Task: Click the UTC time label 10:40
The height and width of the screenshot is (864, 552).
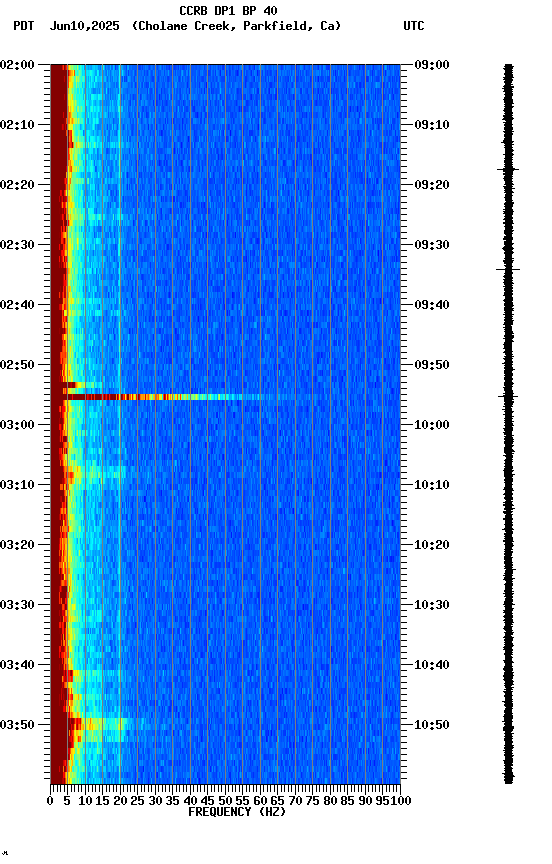Action: point(432,666)
